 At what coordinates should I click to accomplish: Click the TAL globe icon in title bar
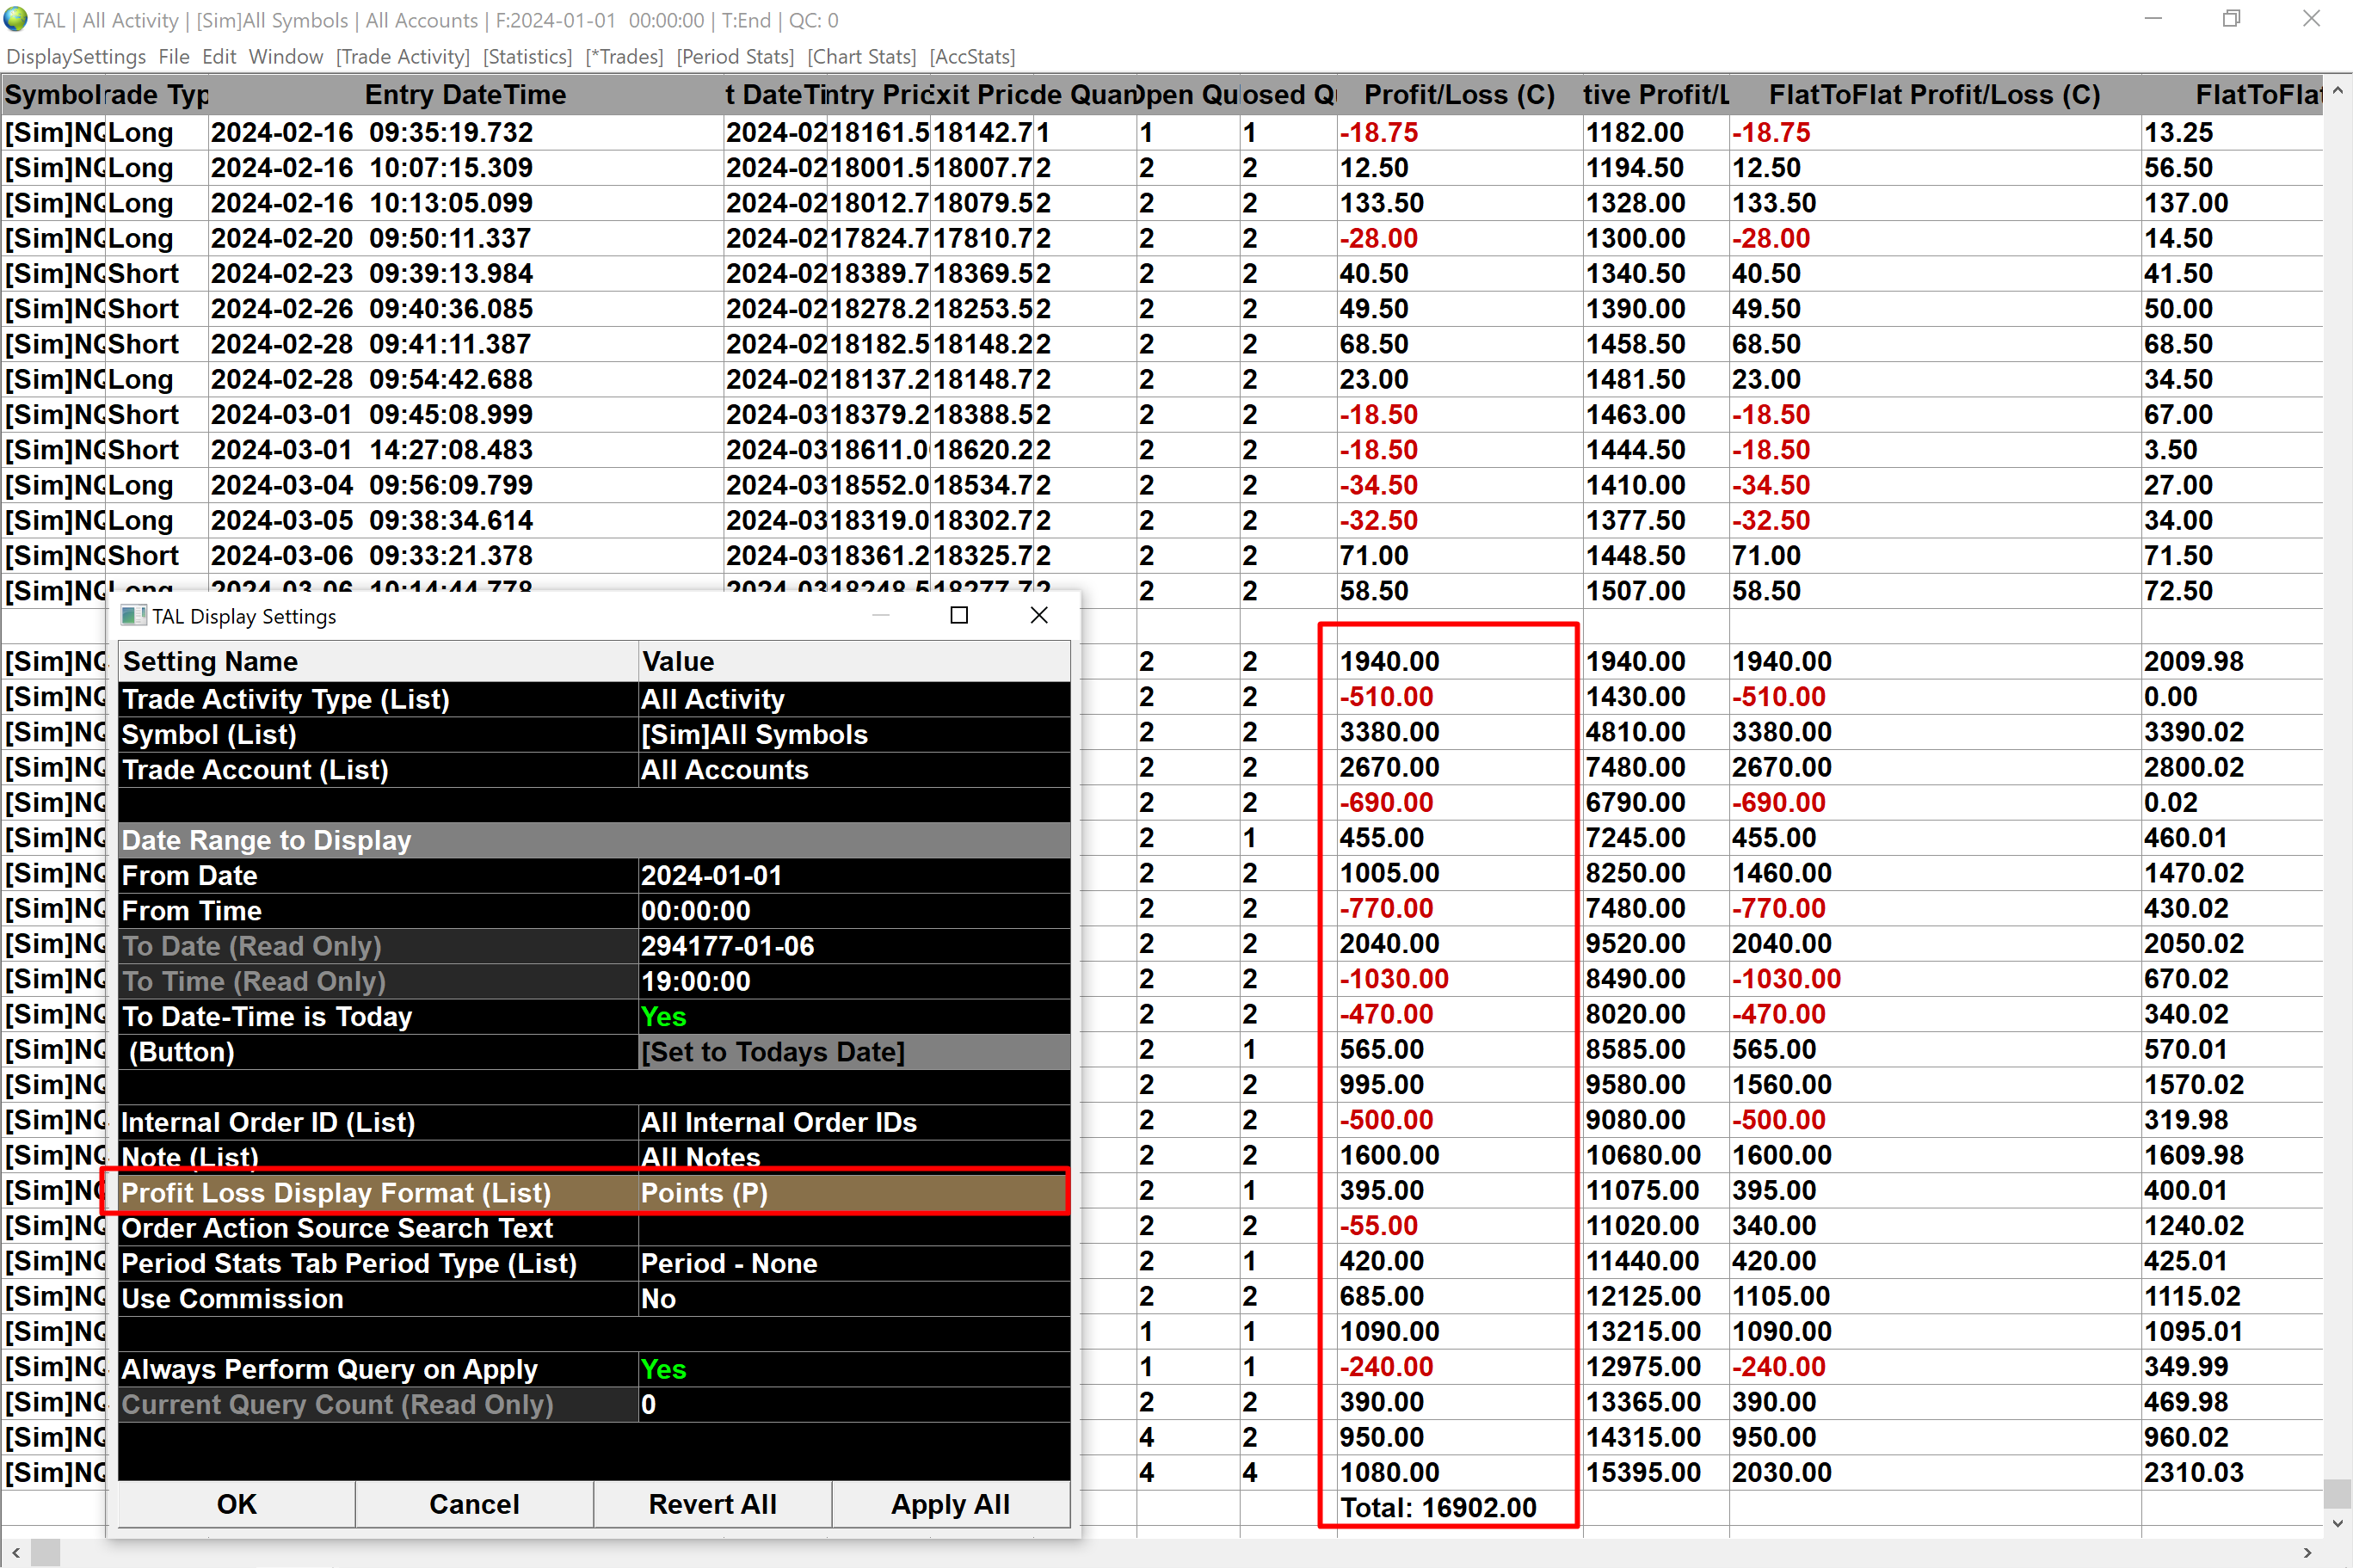click(x=16, y=19)
